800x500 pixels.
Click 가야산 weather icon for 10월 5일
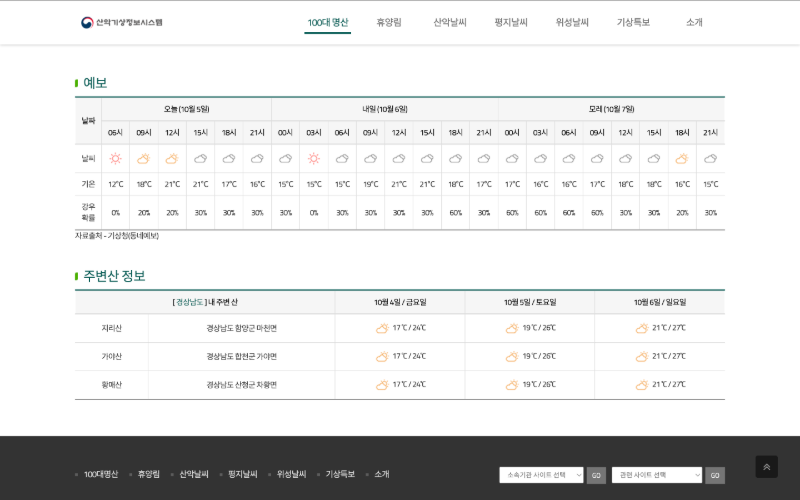coord(512,356)
